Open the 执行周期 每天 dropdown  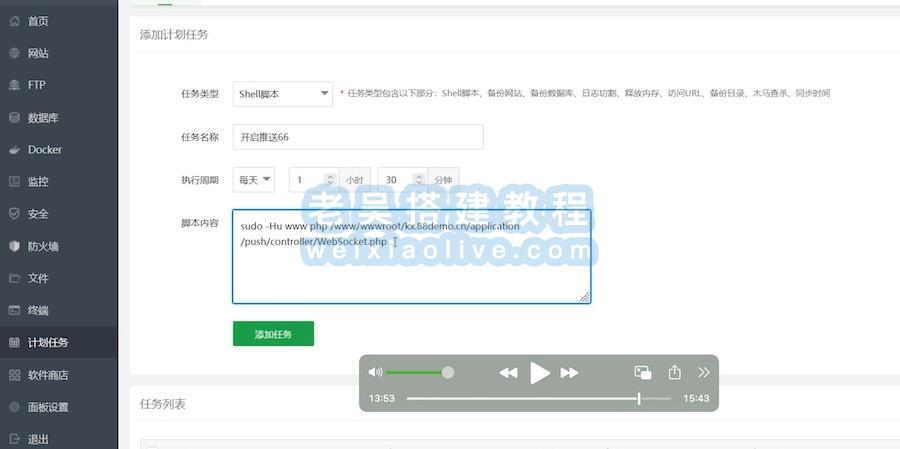(x=254, y=180)
